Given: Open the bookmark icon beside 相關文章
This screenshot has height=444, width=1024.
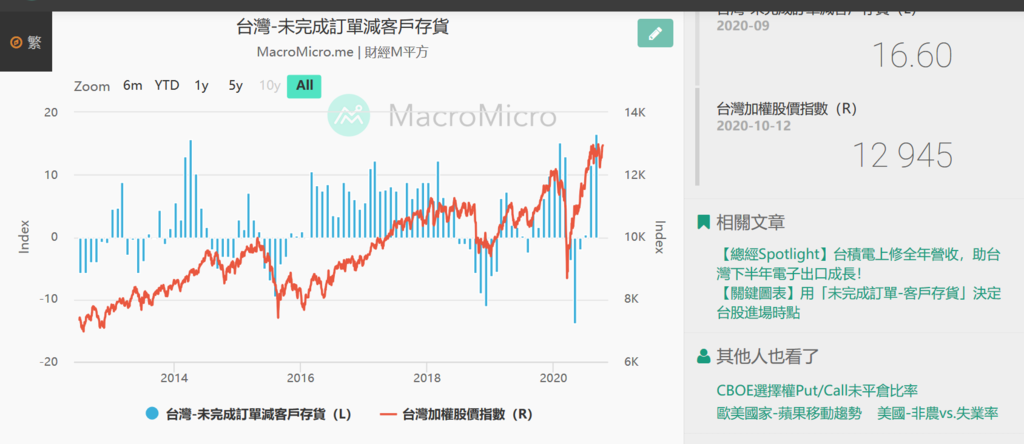Looking at the screenshot, I should pos(703,222).
